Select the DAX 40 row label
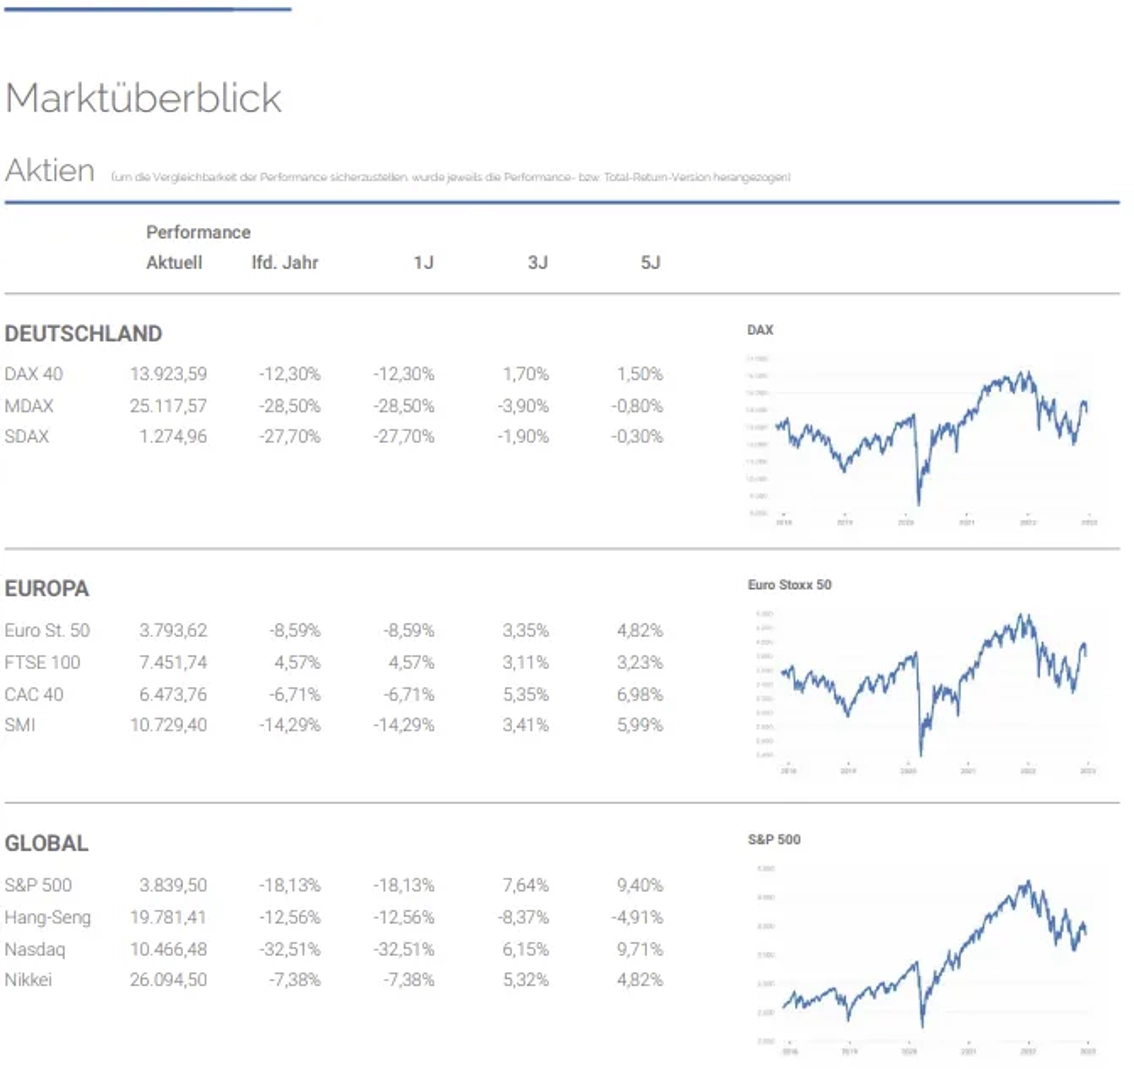 pos(33,374)
